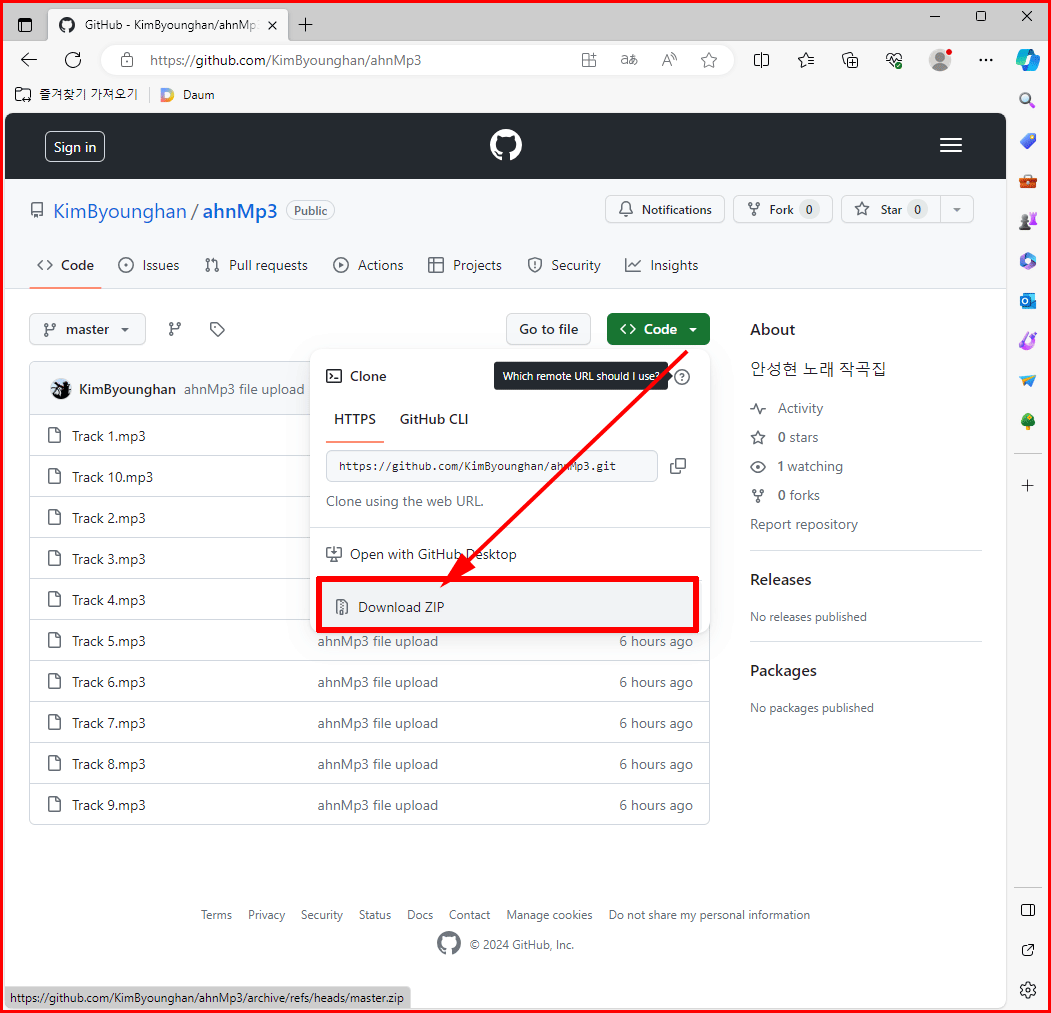
Task: Click the translate page icon in address bar
Action: (x=629, y=60)
